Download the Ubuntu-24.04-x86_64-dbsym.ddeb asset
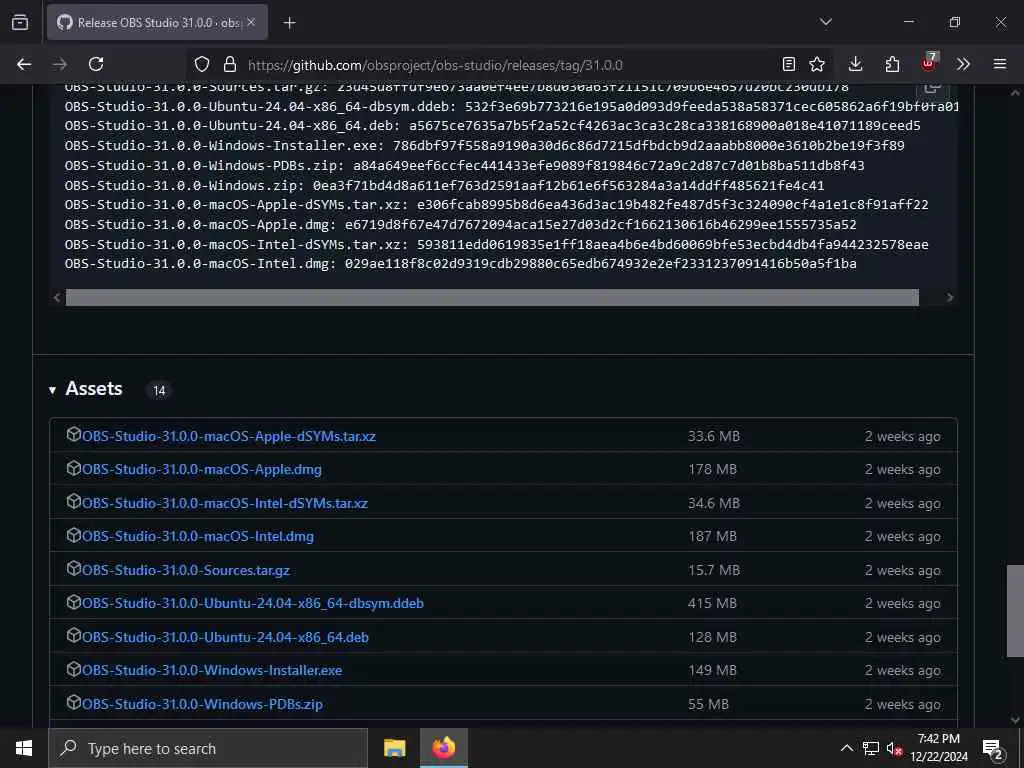This screenshot has height=768, width=1024. [253, 603]
